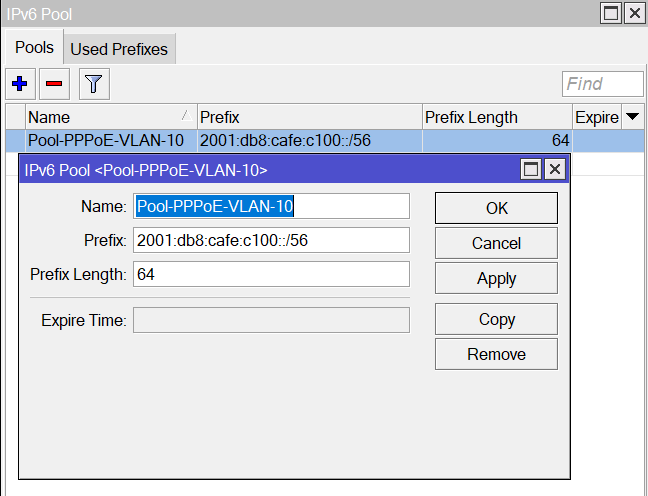
Task: Select the Pools tab
Action: click(34, 48)
